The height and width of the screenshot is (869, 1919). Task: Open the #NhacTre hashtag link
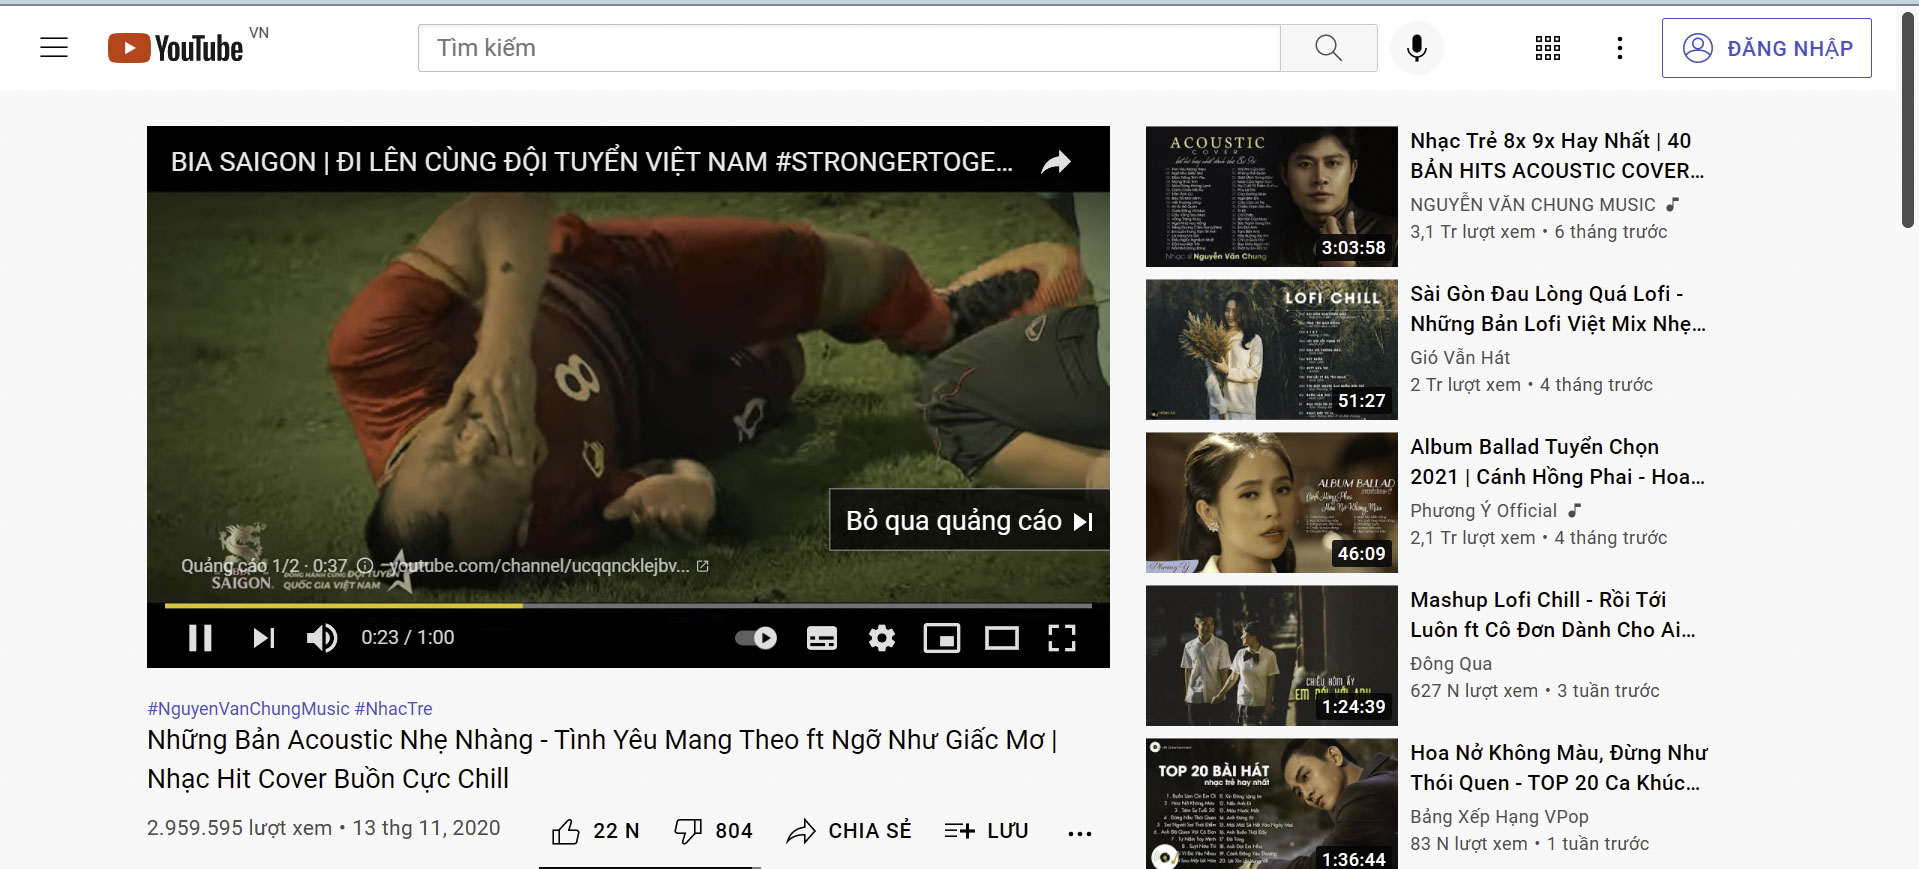(394, 709)
